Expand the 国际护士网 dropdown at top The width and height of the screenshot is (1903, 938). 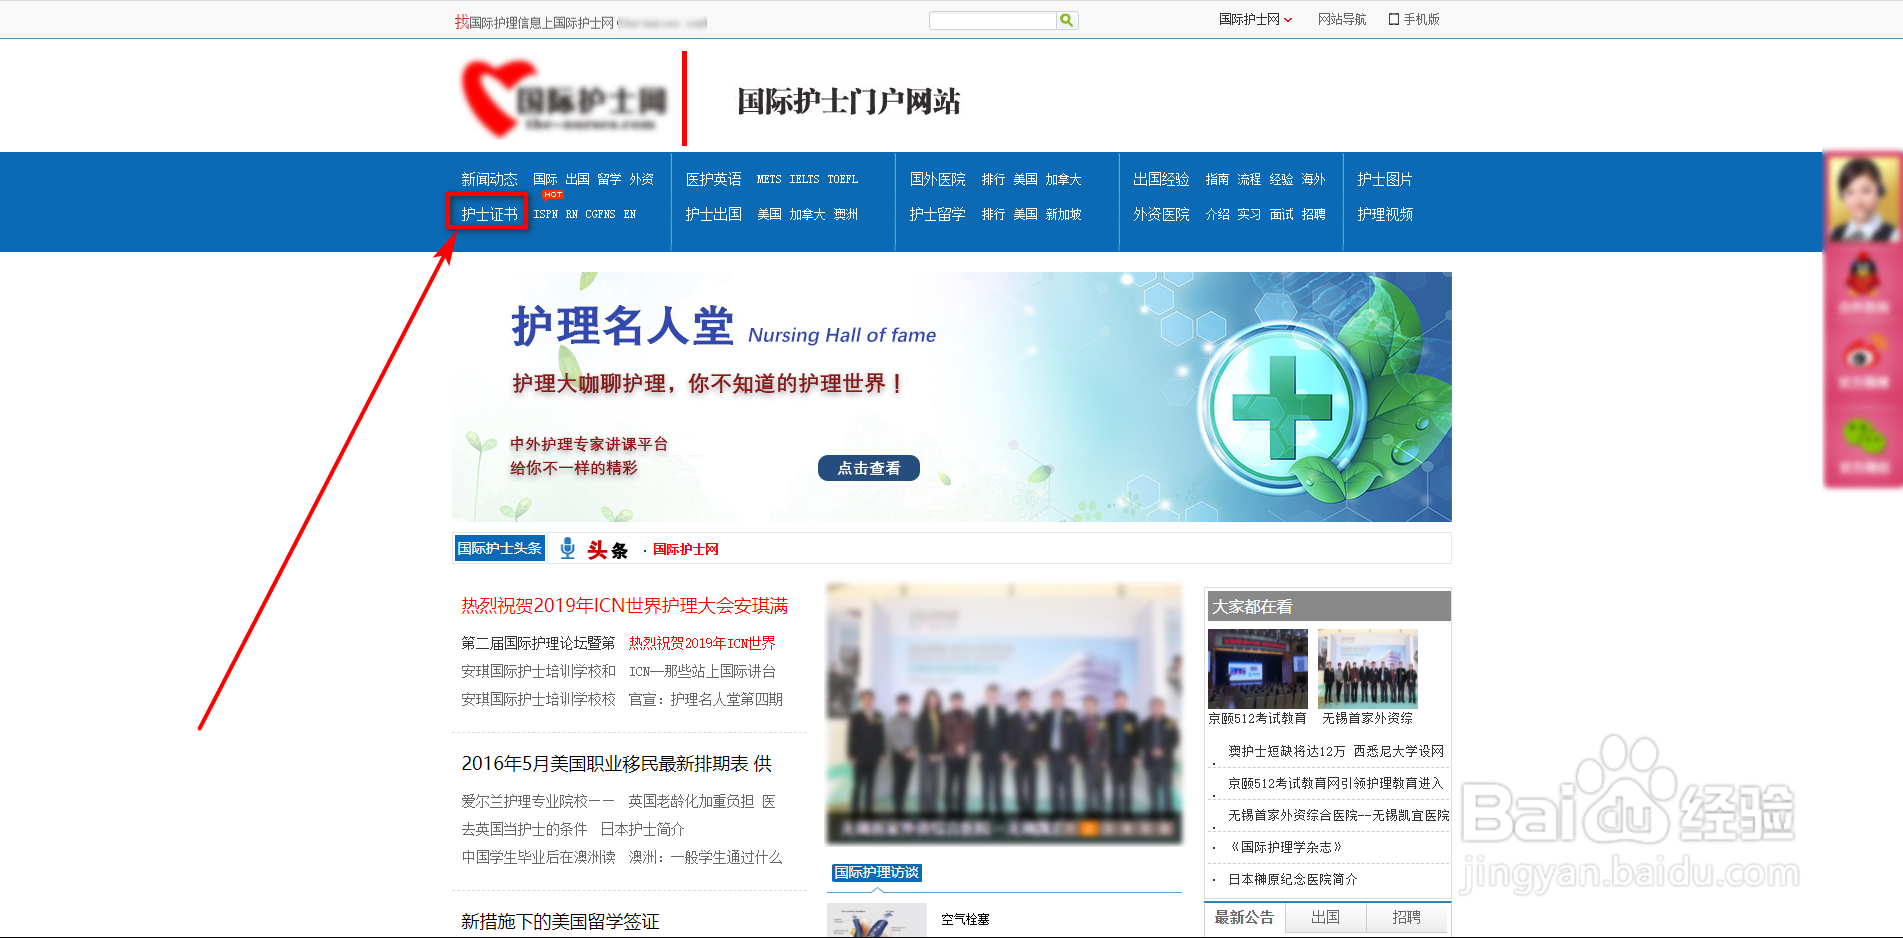(x=1255, y=19)
